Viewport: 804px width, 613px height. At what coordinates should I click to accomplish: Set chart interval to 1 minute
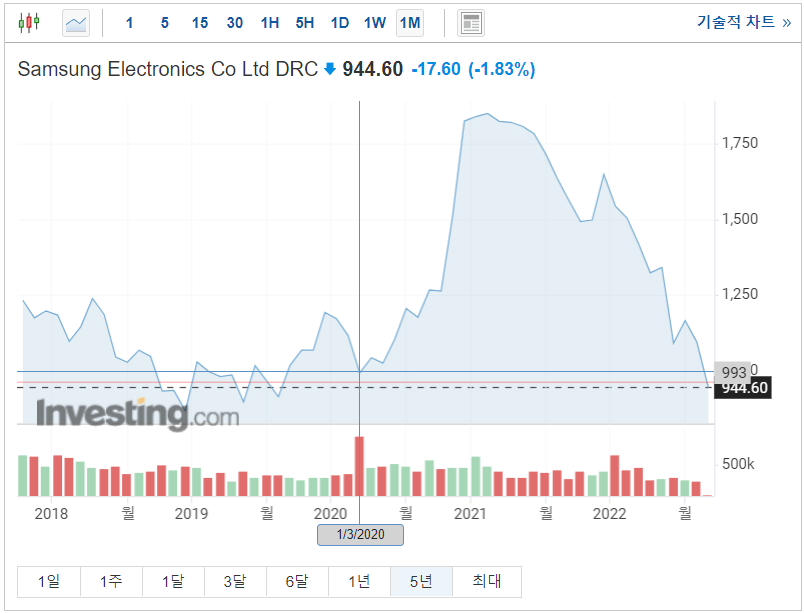pos(129,23)
